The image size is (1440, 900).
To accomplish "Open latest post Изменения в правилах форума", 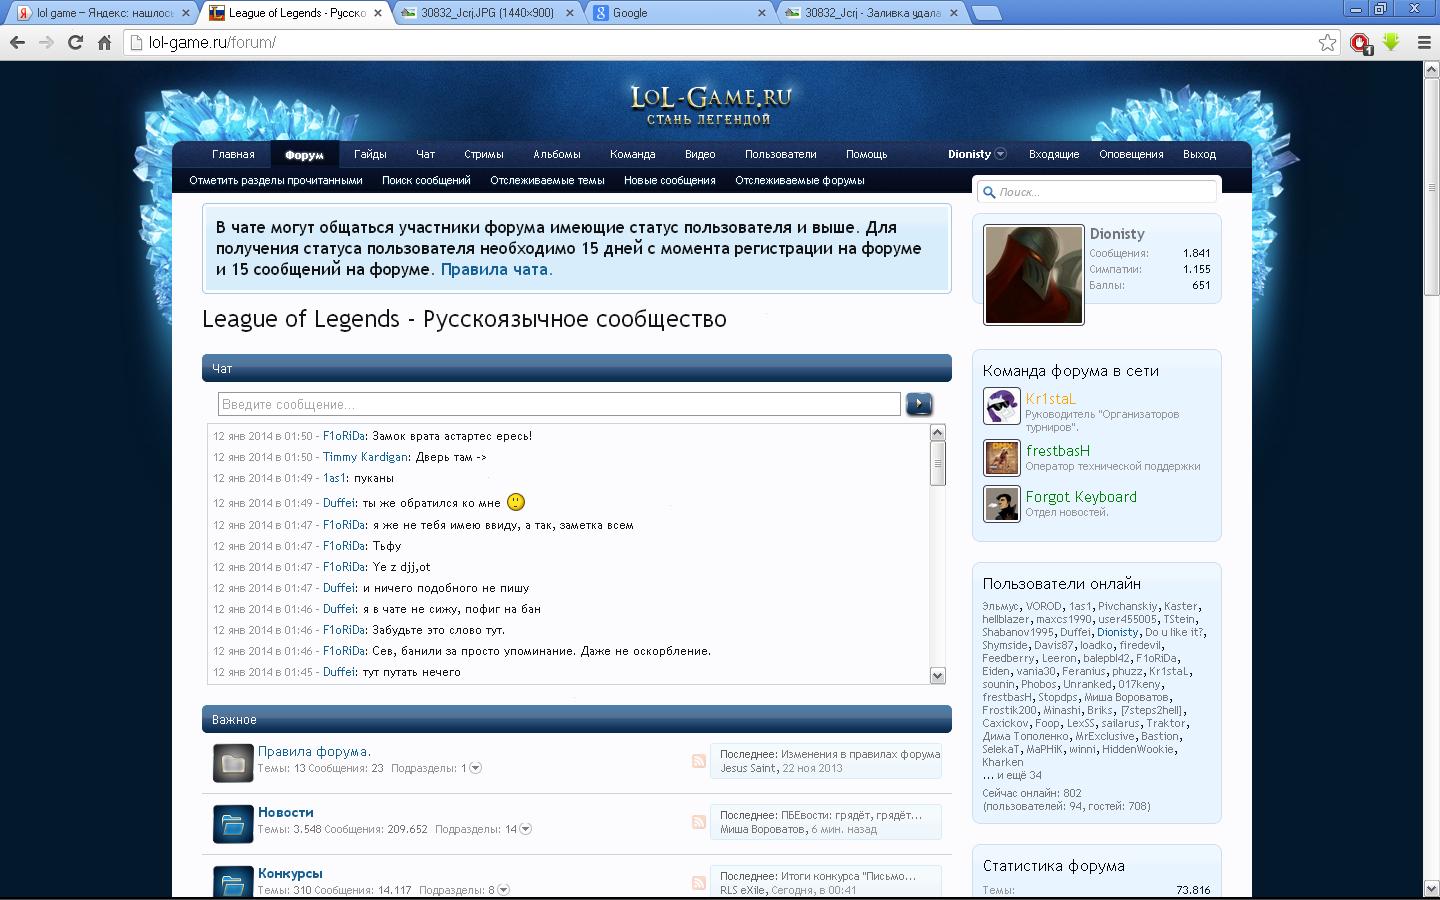I will 860,754.
